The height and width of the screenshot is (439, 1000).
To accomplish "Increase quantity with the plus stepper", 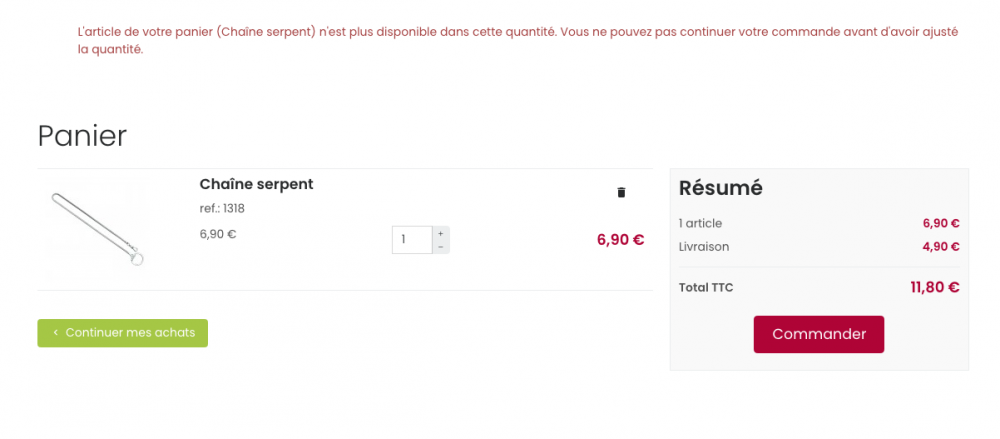I will tap(441, 233).
